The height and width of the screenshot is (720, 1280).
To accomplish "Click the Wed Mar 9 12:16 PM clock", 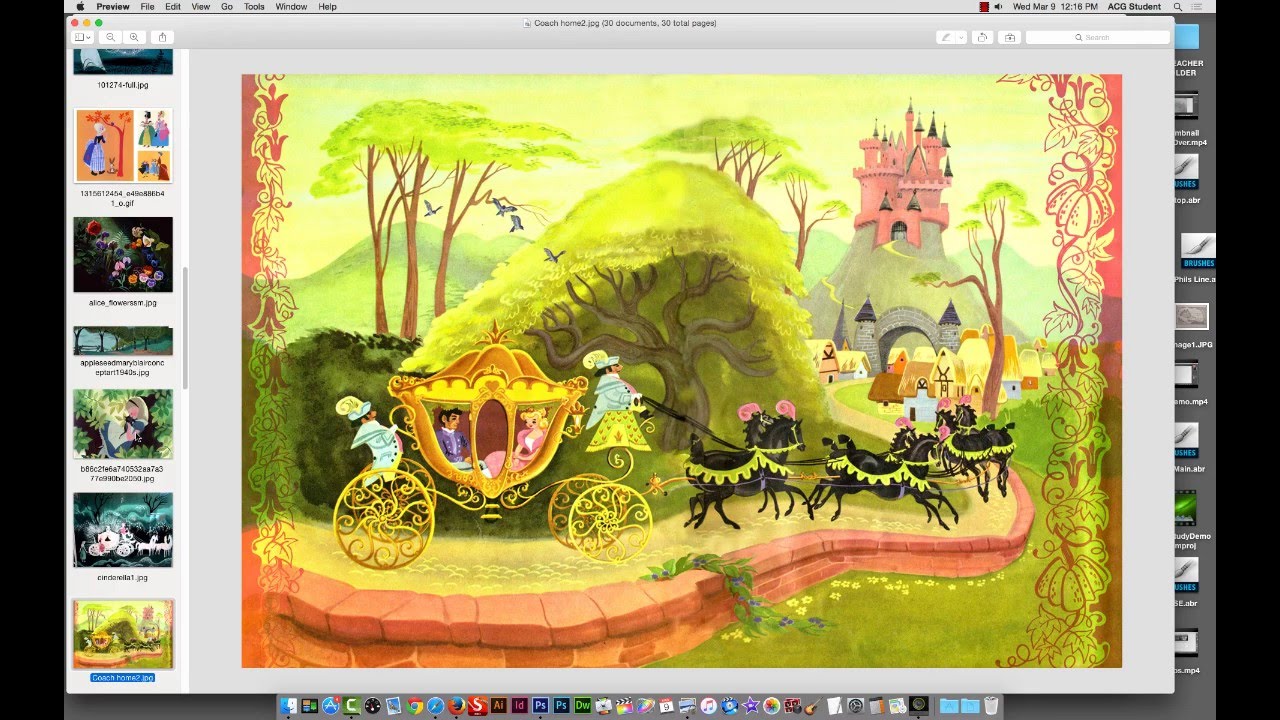I will [1056, 7].
